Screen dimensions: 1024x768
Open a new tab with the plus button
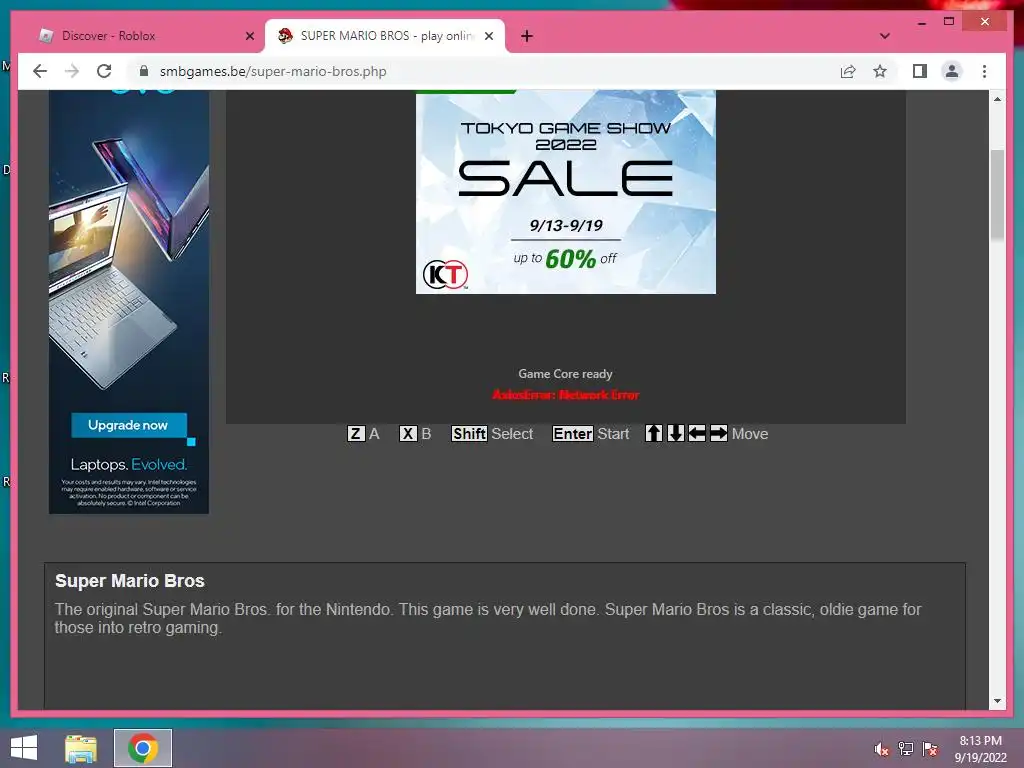coord(526,36)
